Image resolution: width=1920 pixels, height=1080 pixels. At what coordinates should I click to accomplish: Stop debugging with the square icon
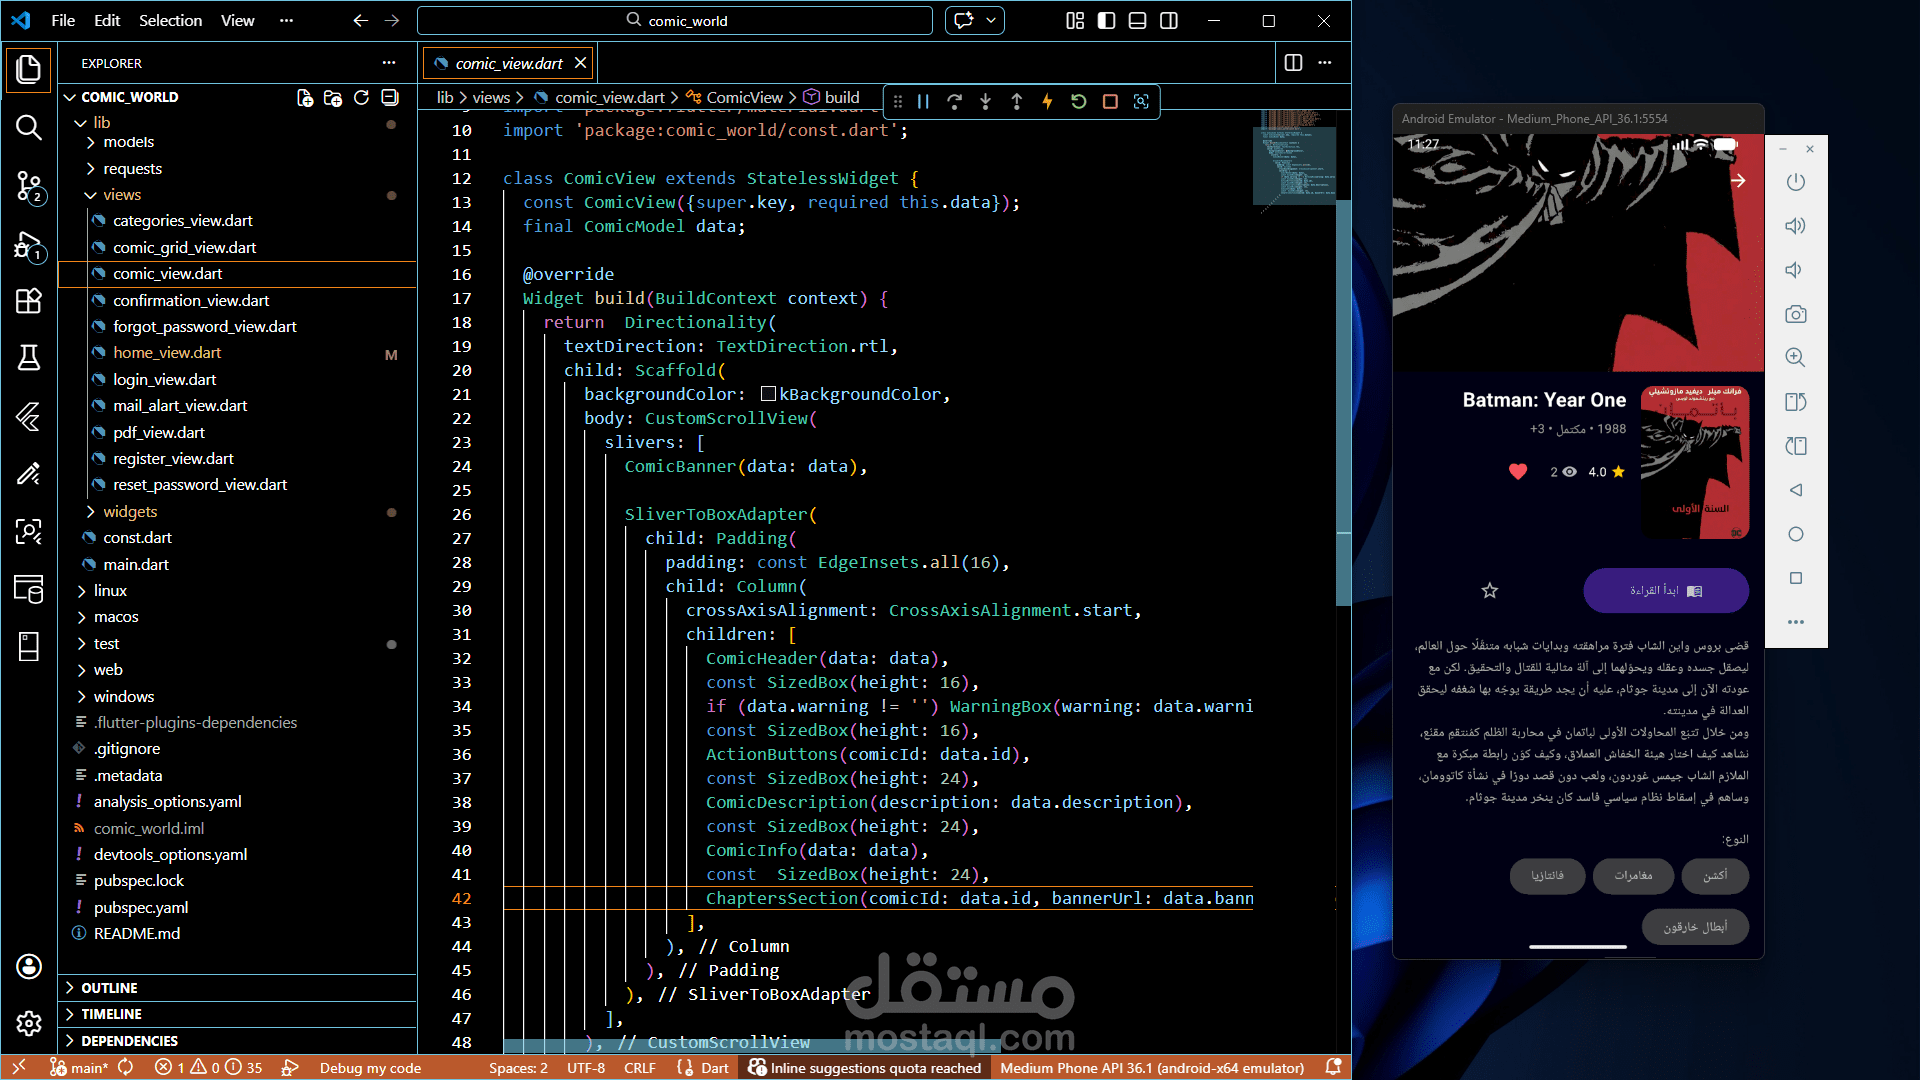click(1110, 101)
